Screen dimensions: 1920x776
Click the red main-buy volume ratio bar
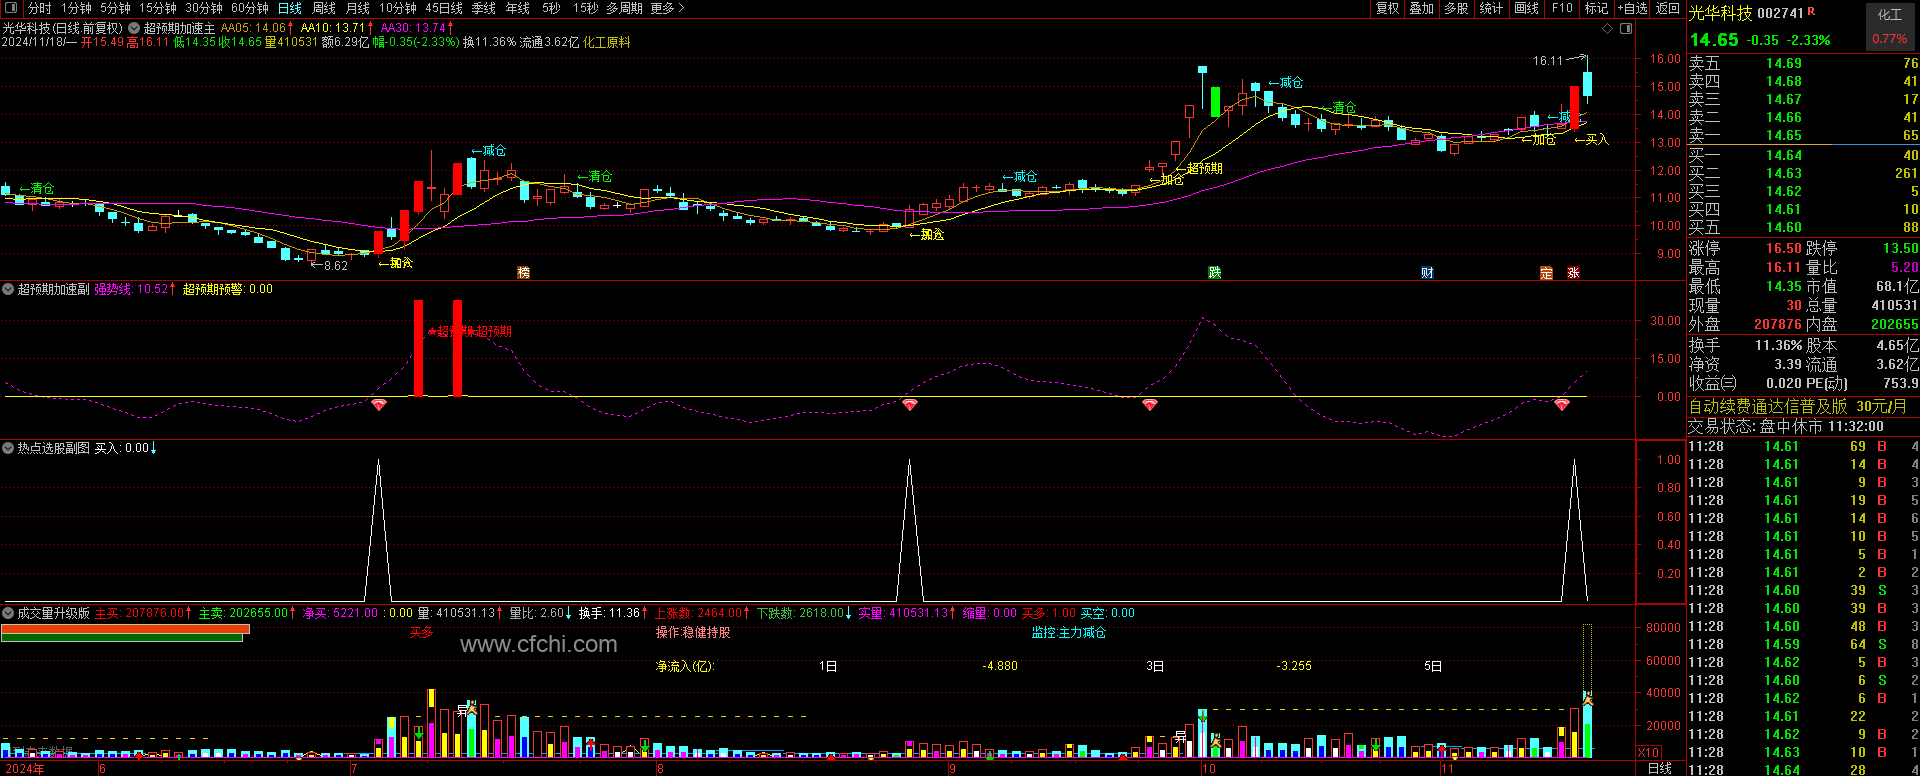(x=125, y=628)
